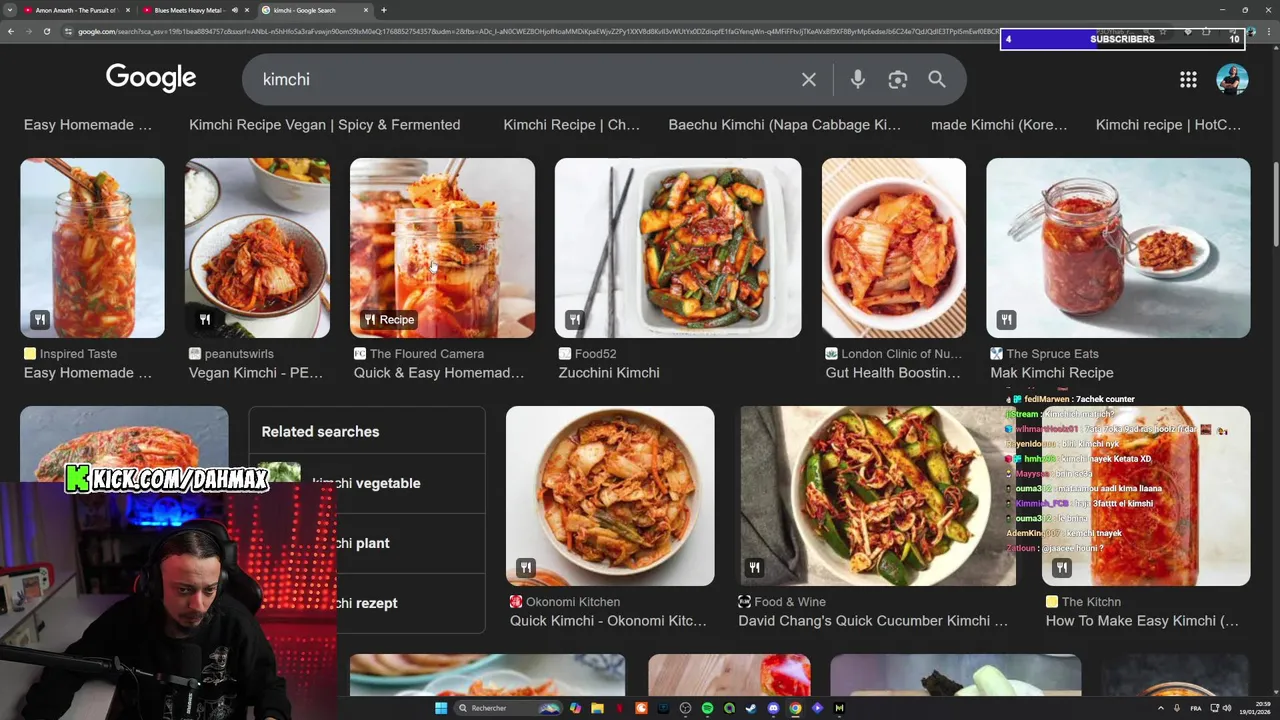Open 'Gut Health Boostin...' title link
1280x720 pixels.
pos(893,373)
